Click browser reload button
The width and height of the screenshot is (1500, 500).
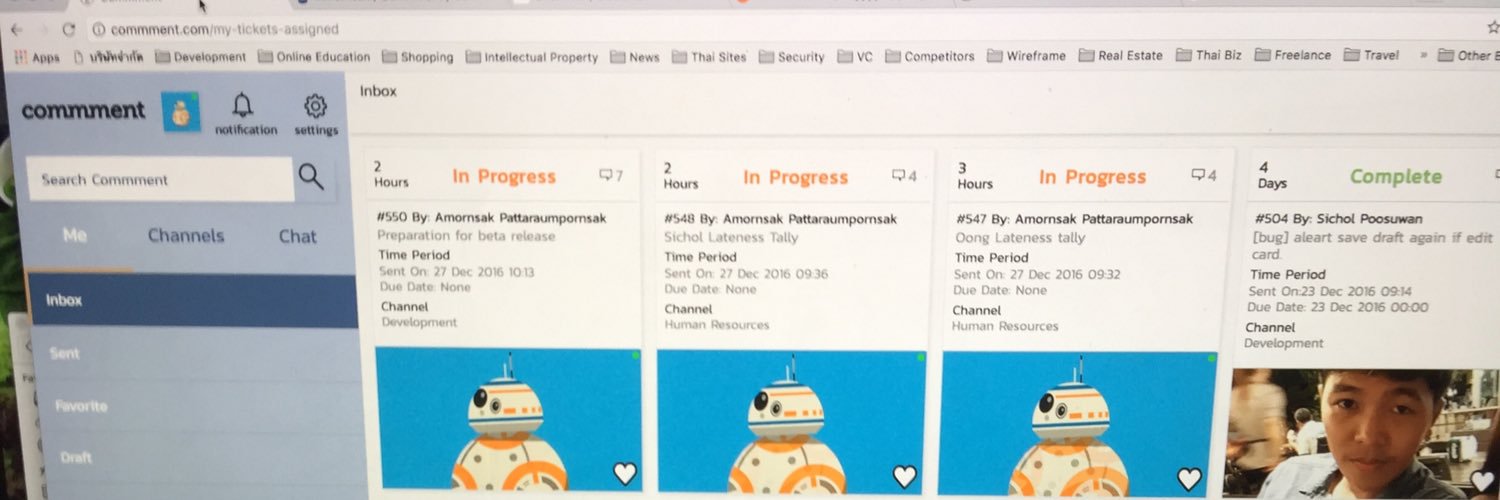(69, 30)
